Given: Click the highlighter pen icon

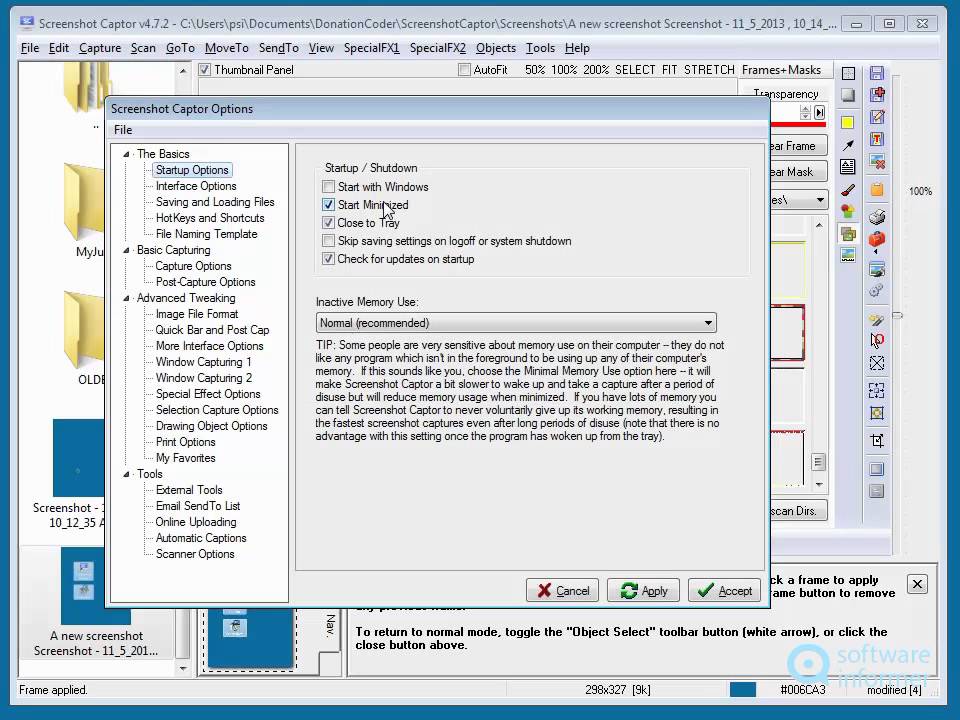Looking at the screenshot, I should (x=877, y=319).
